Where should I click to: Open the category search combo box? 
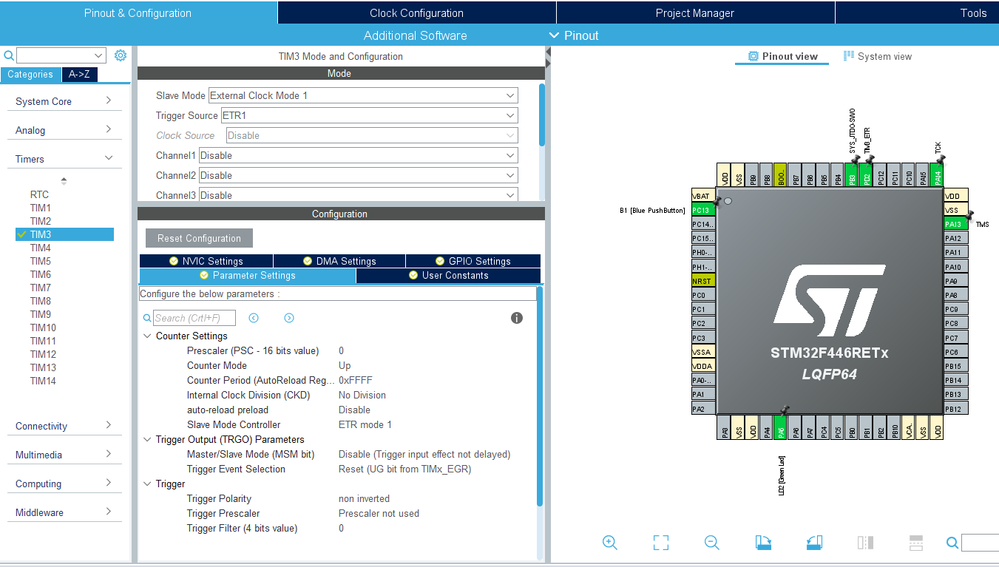click(61, 55)
